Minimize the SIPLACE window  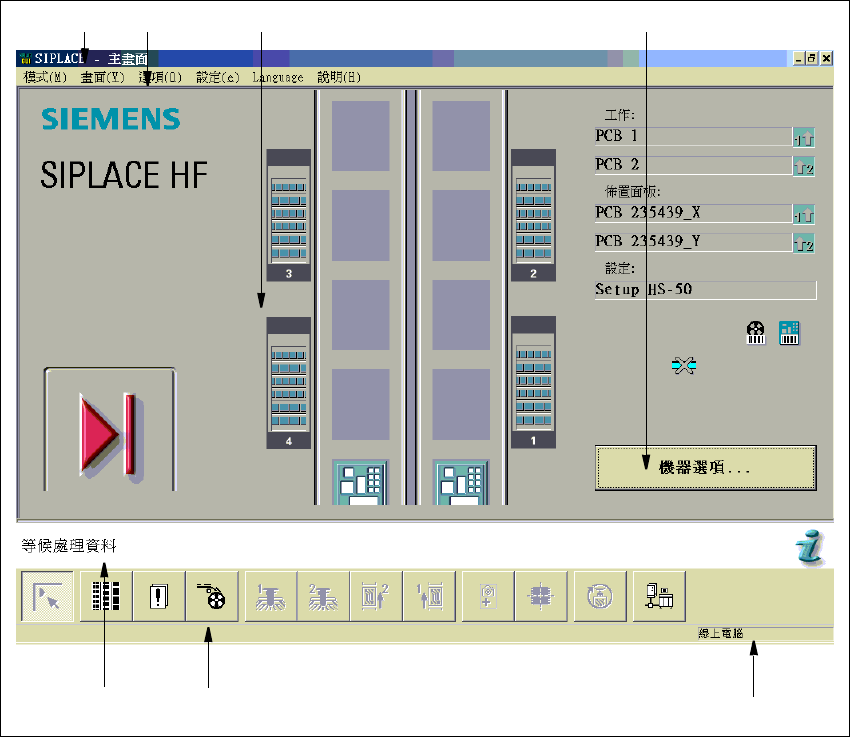tap(799, 59)
